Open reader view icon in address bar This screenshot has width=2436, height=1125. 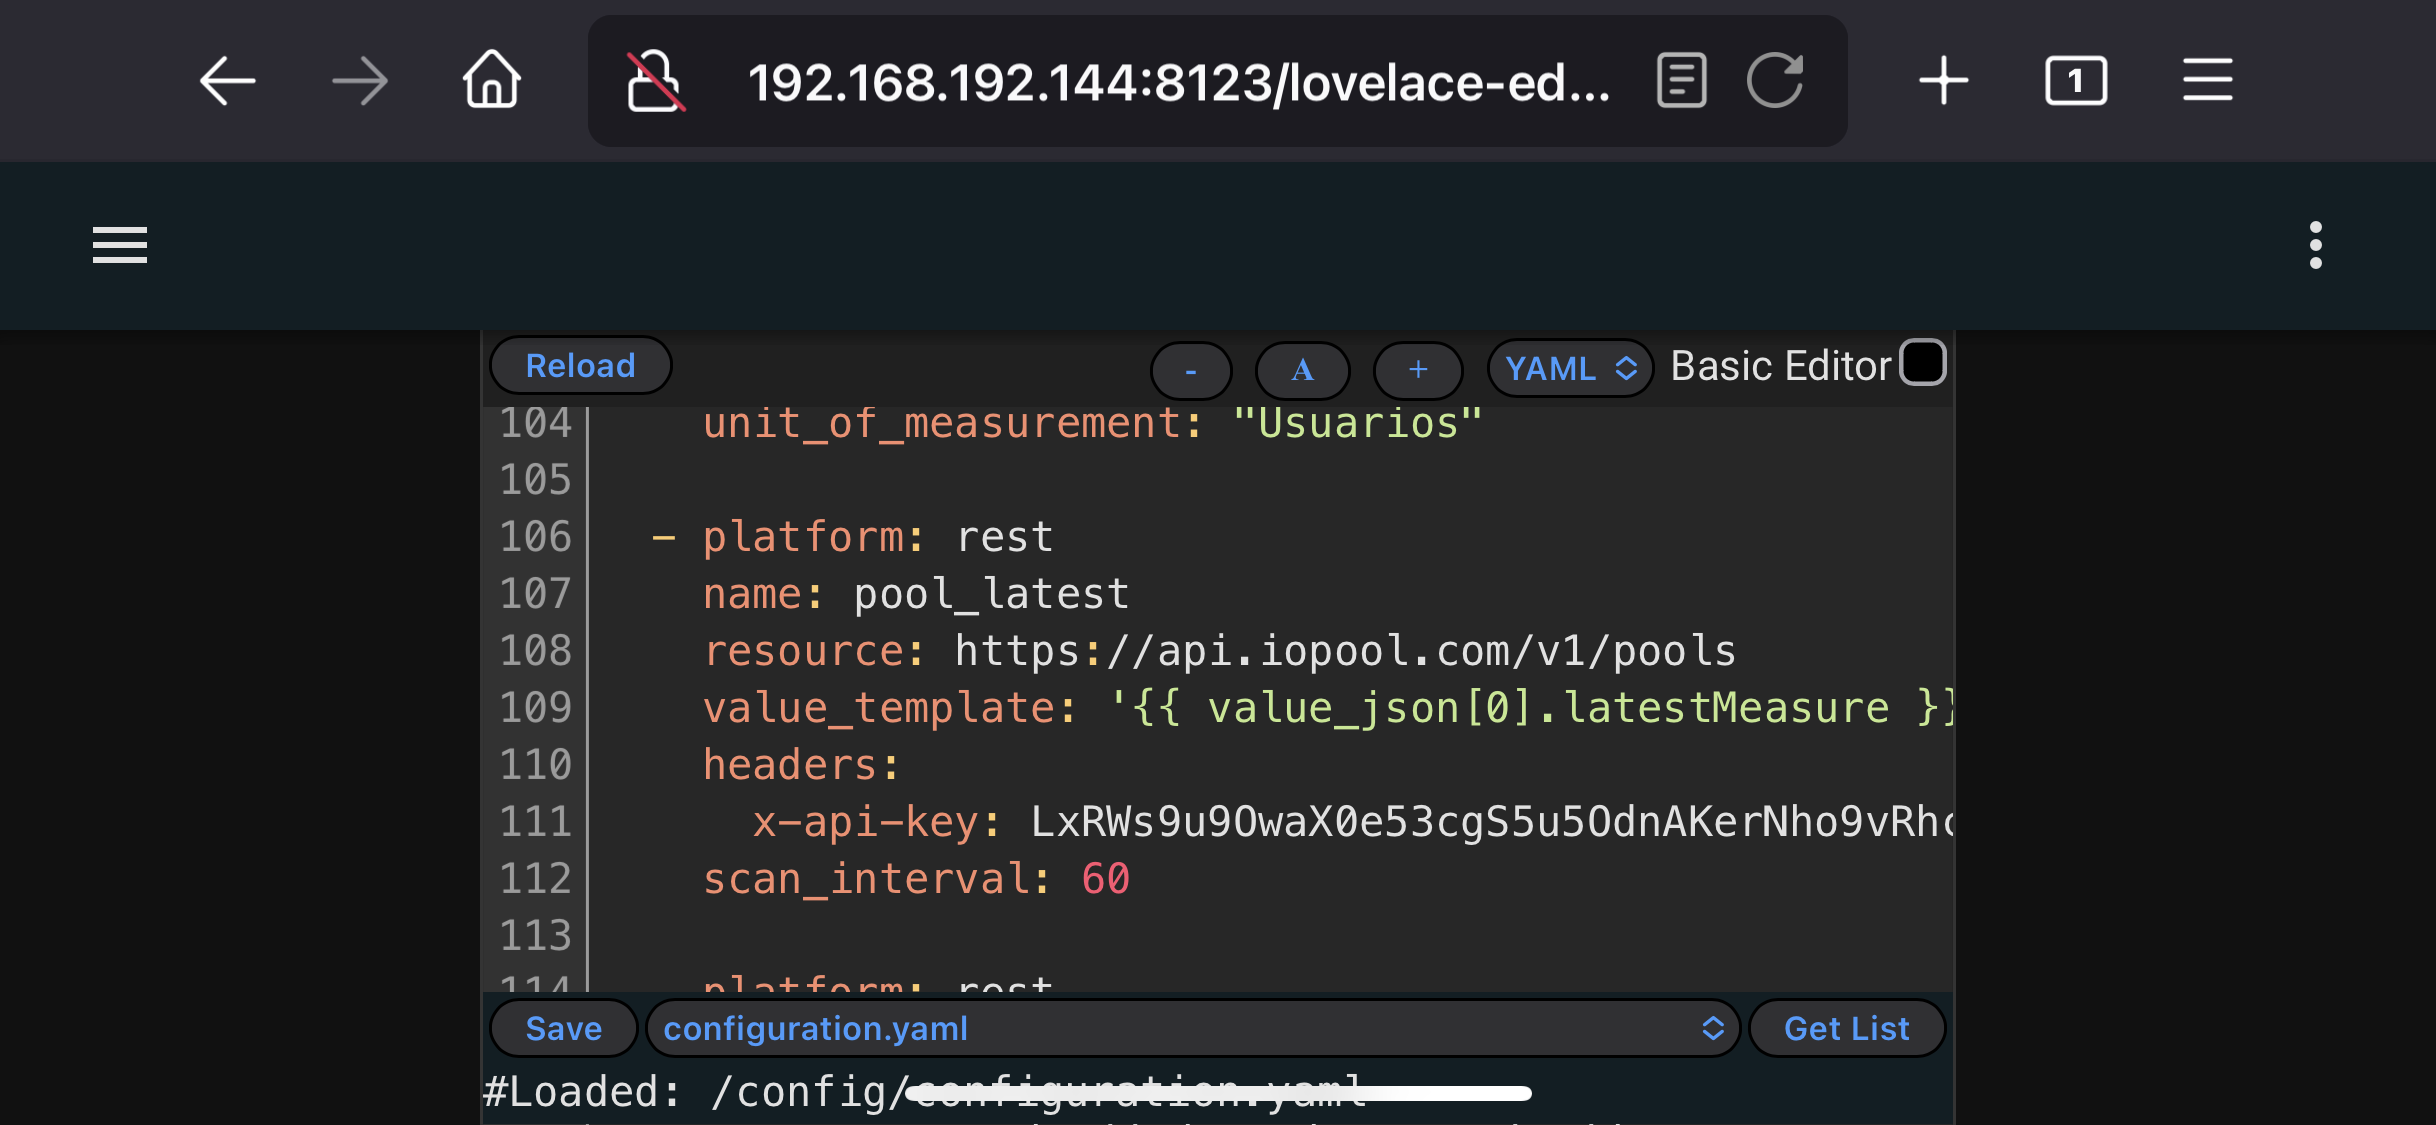(x=1681, y=81)
